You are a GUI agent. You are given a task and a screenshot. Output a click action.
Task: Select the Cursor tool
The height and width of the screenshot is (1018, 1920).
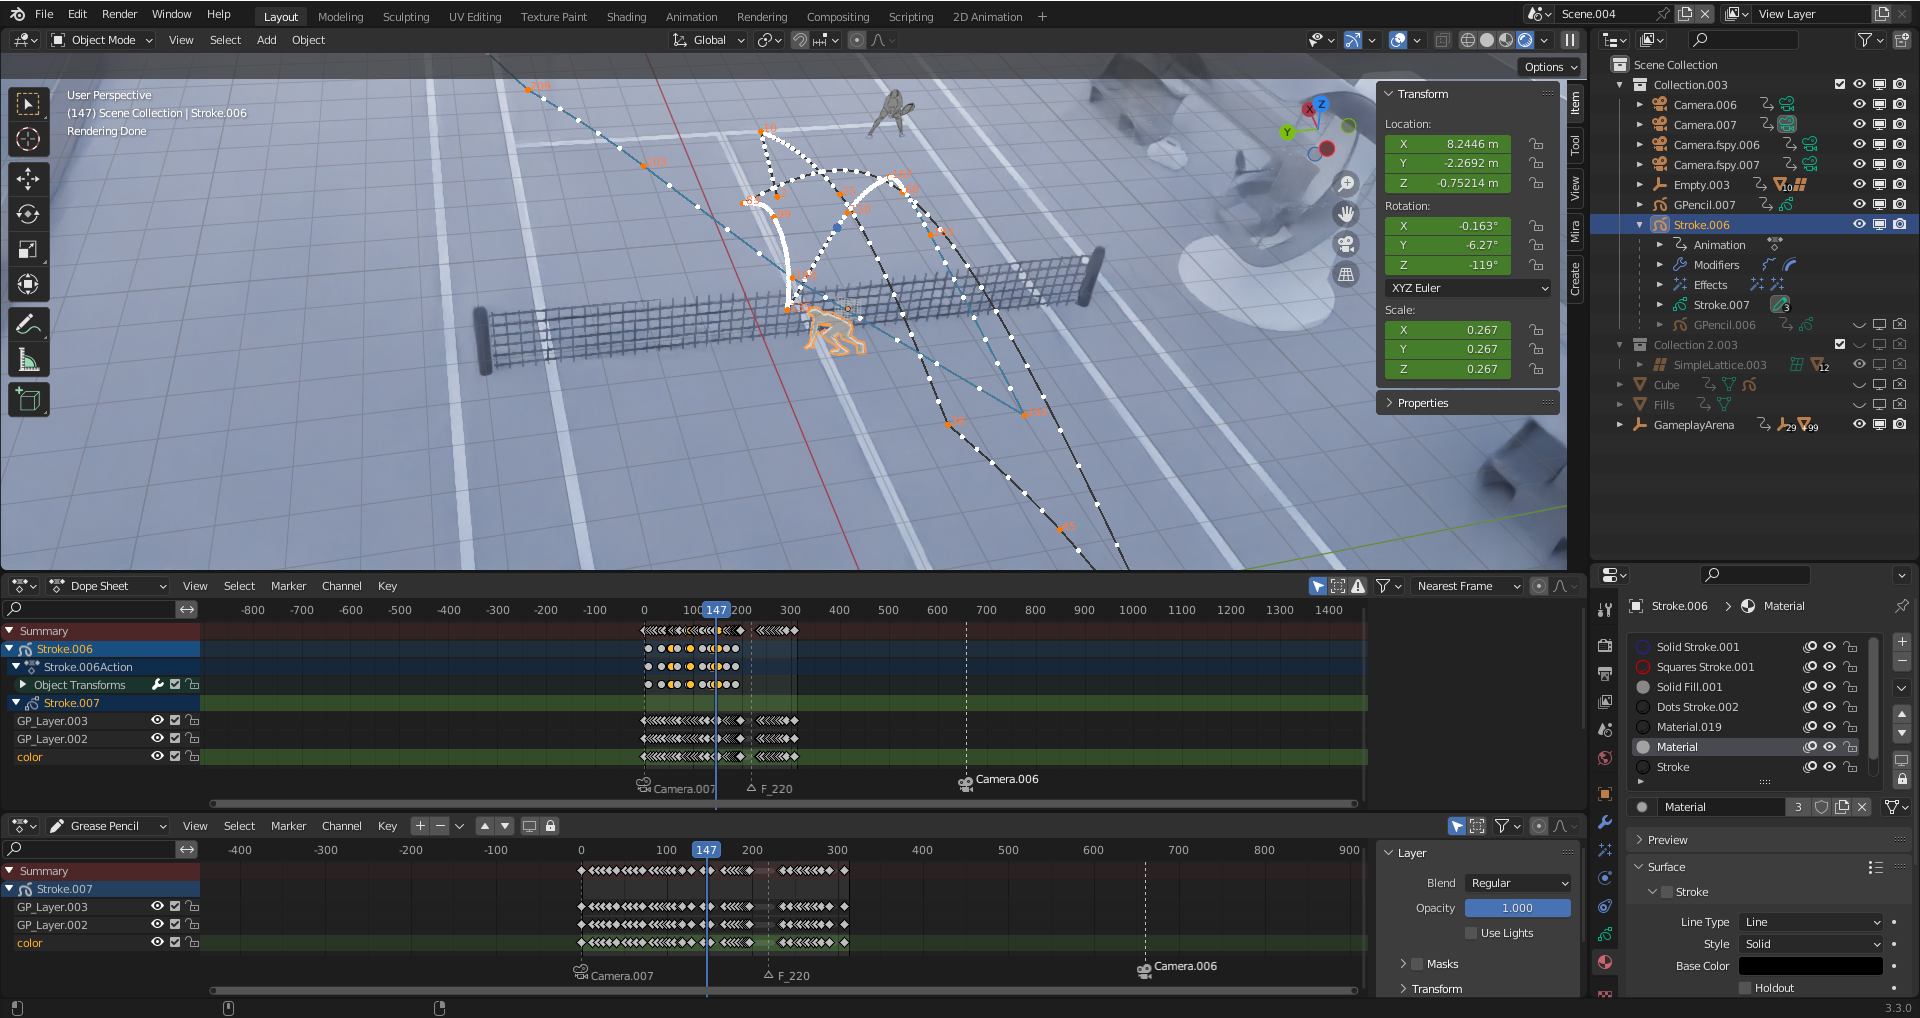pyautogui.click(x=28, y=139)
